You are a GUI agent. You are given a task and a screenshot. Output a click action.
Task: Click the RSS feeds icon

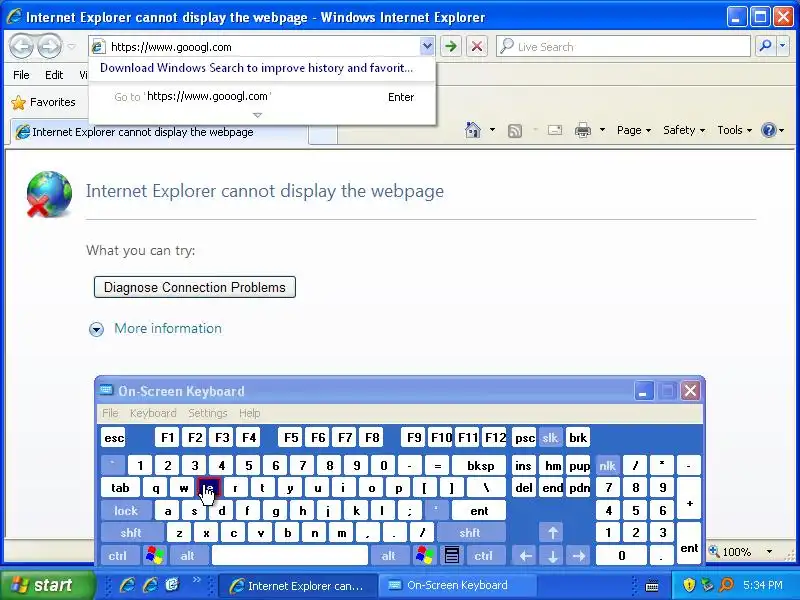515,131
